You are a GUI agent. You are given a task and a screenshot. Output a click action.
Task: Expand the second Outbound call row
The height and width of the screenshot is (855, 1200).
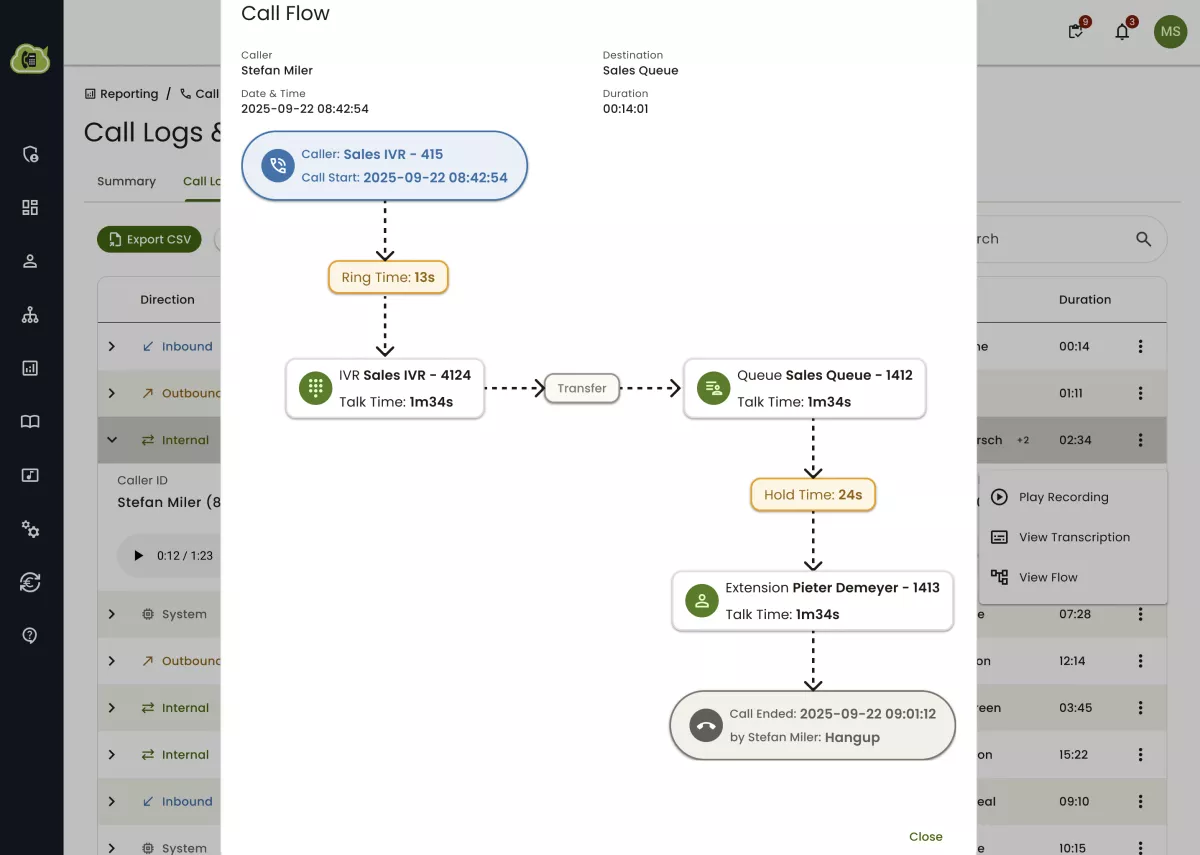point(112,661)
